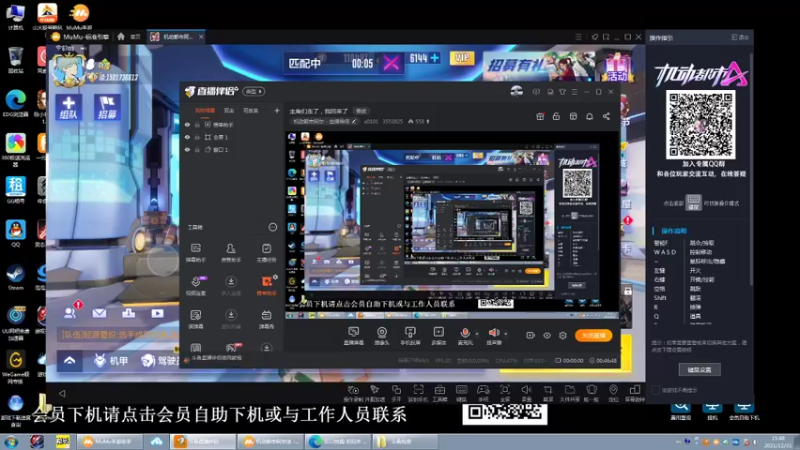Click the speaker 扬声器 icon
This screenshot has width=800, height=450.
click(494, 334)
